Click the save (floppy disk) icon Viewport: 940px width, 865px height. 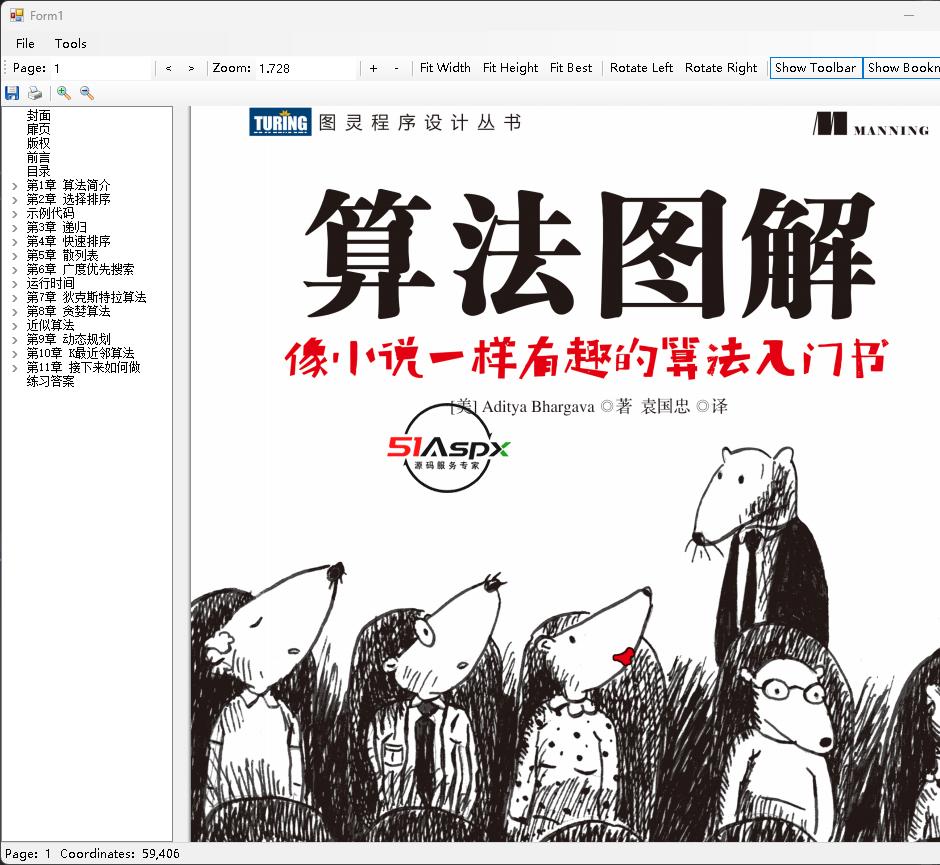[12, 93]
